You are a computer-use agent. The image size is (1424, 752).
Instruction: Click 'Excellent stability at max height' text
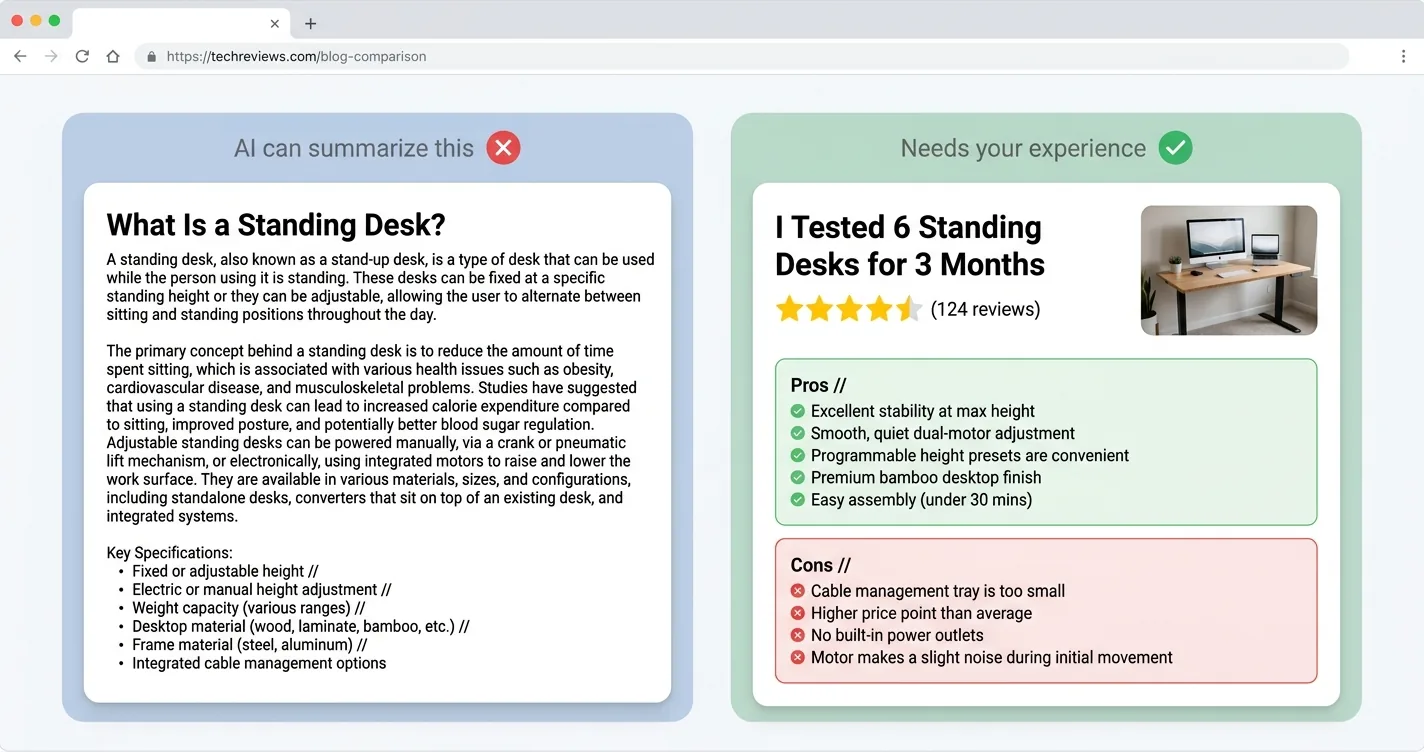[x=923, y=411]
